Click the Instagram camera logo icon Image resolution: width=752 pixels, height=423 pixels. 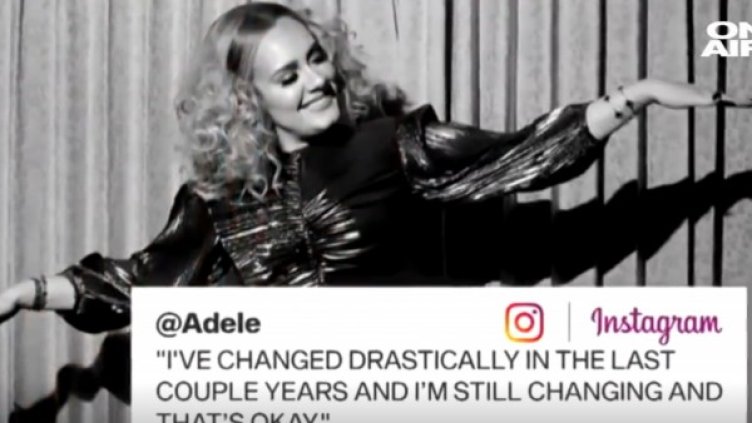[x=524, y=322]
